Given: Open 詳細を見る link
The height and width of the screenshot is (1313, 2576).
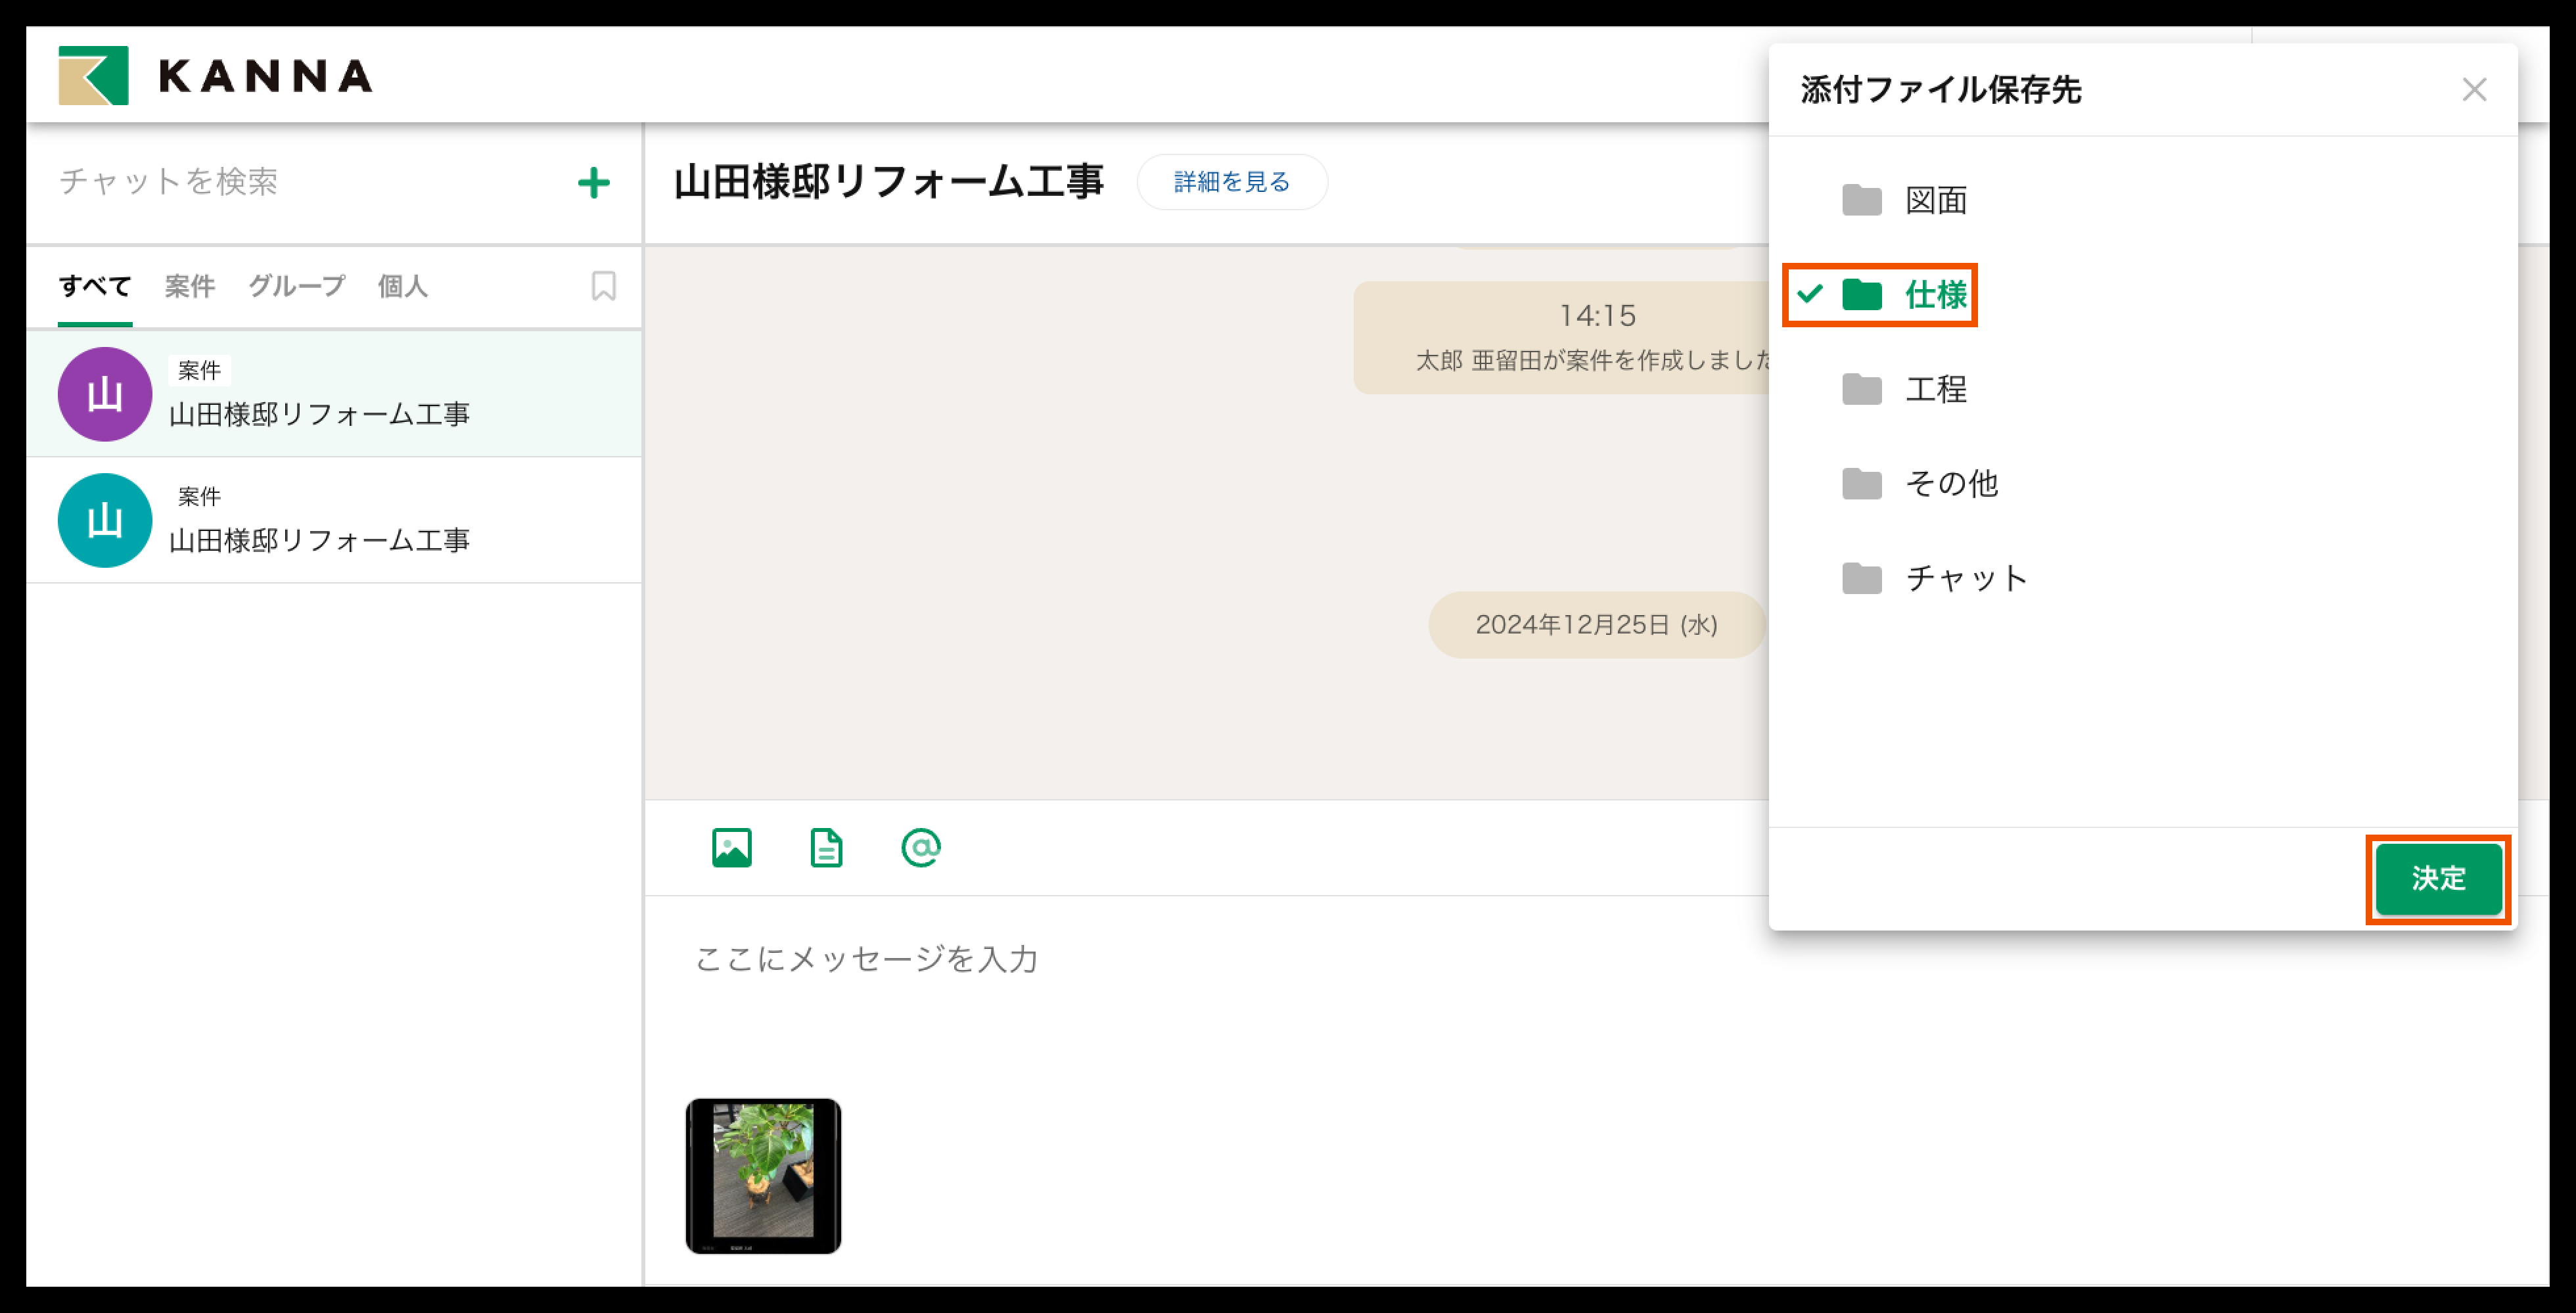Looking at the screenshot, I should 1232,182.
